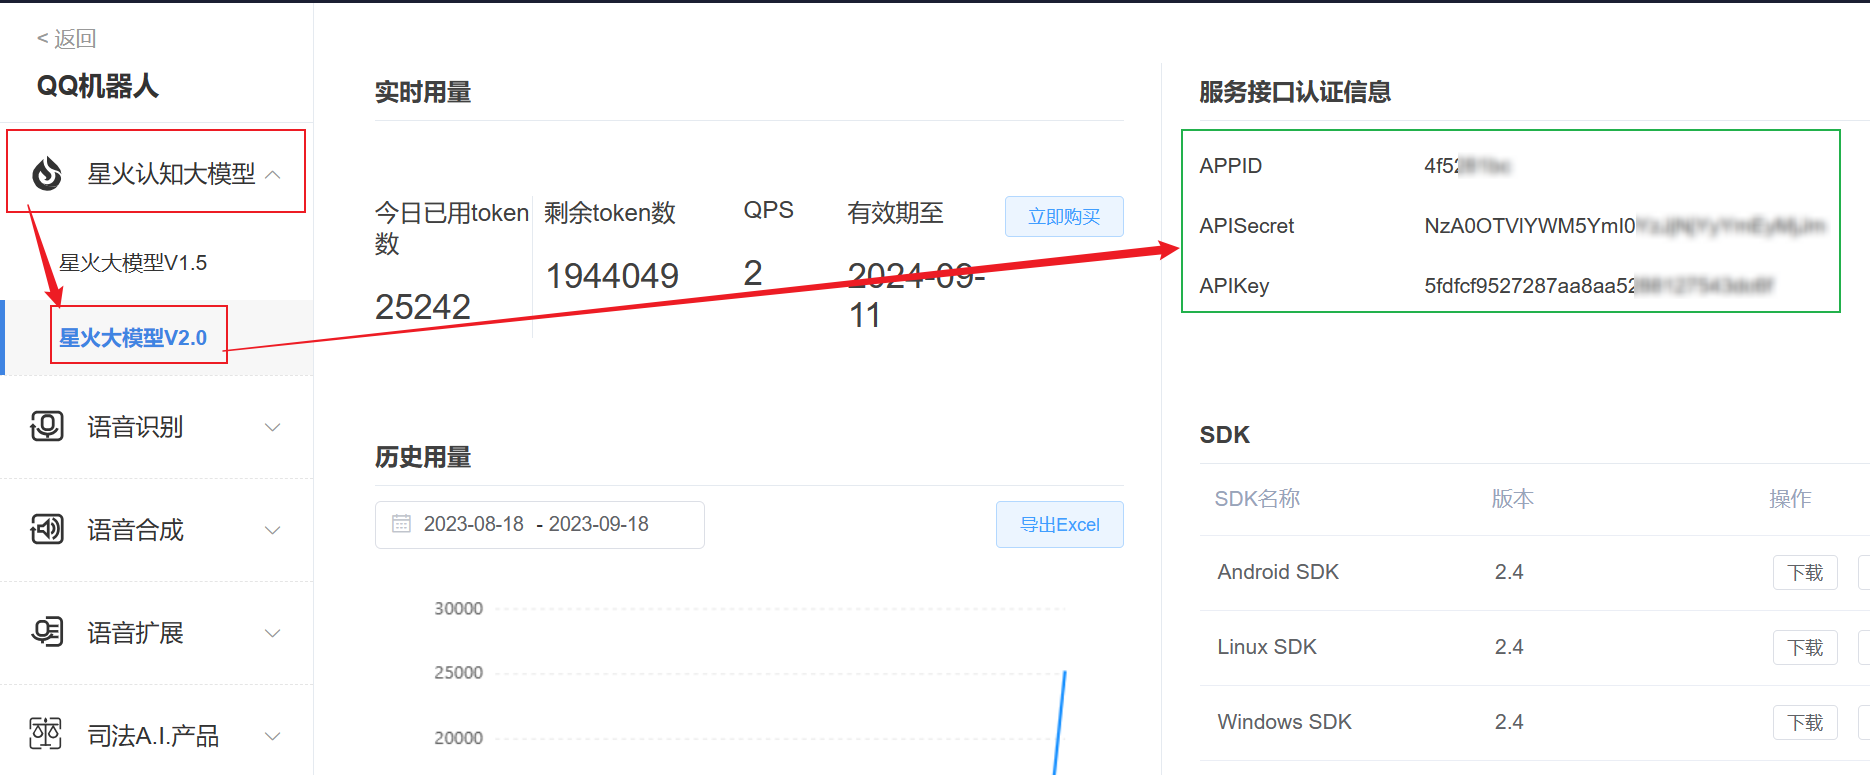Expand the 司法A.I.产品 section chevron

pos(272,736)
